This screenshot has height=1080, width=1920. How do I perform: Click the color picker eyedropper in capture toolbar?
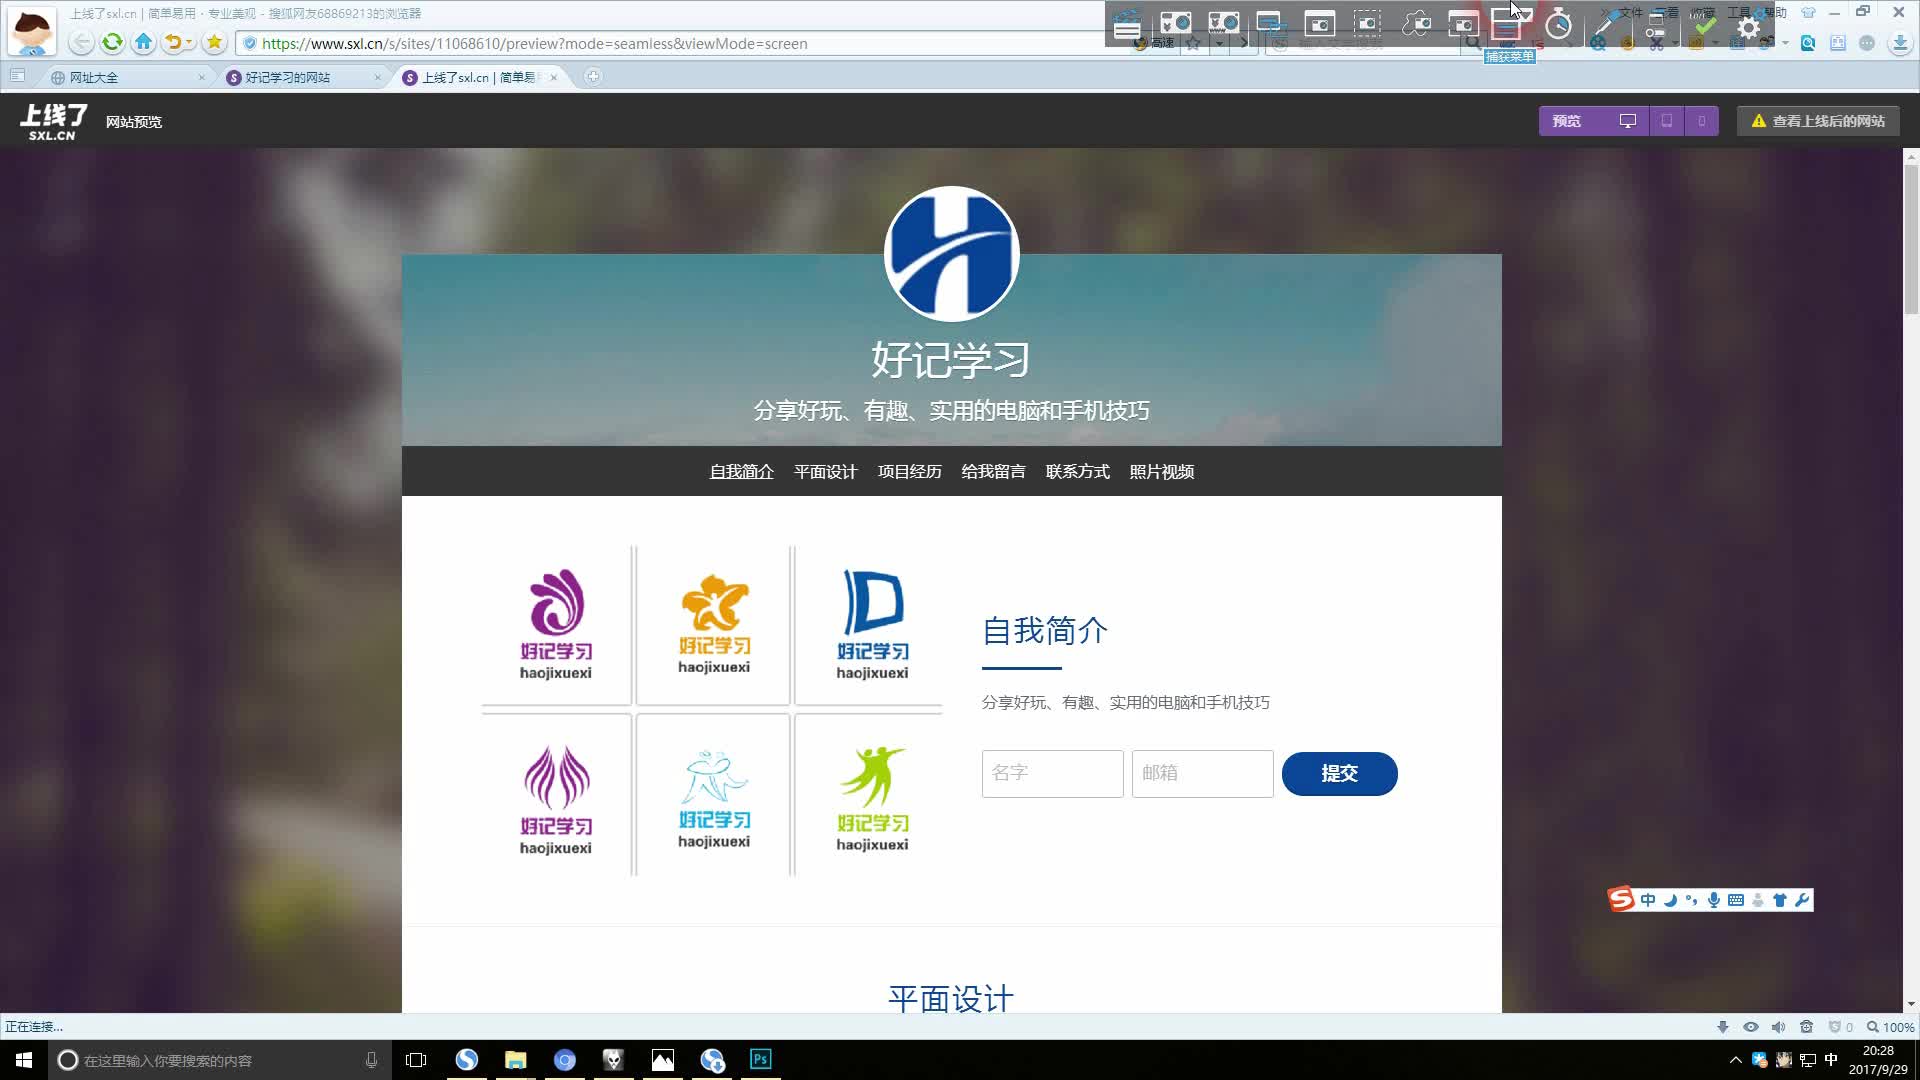pyautogui.click(x=1605, y=24)
